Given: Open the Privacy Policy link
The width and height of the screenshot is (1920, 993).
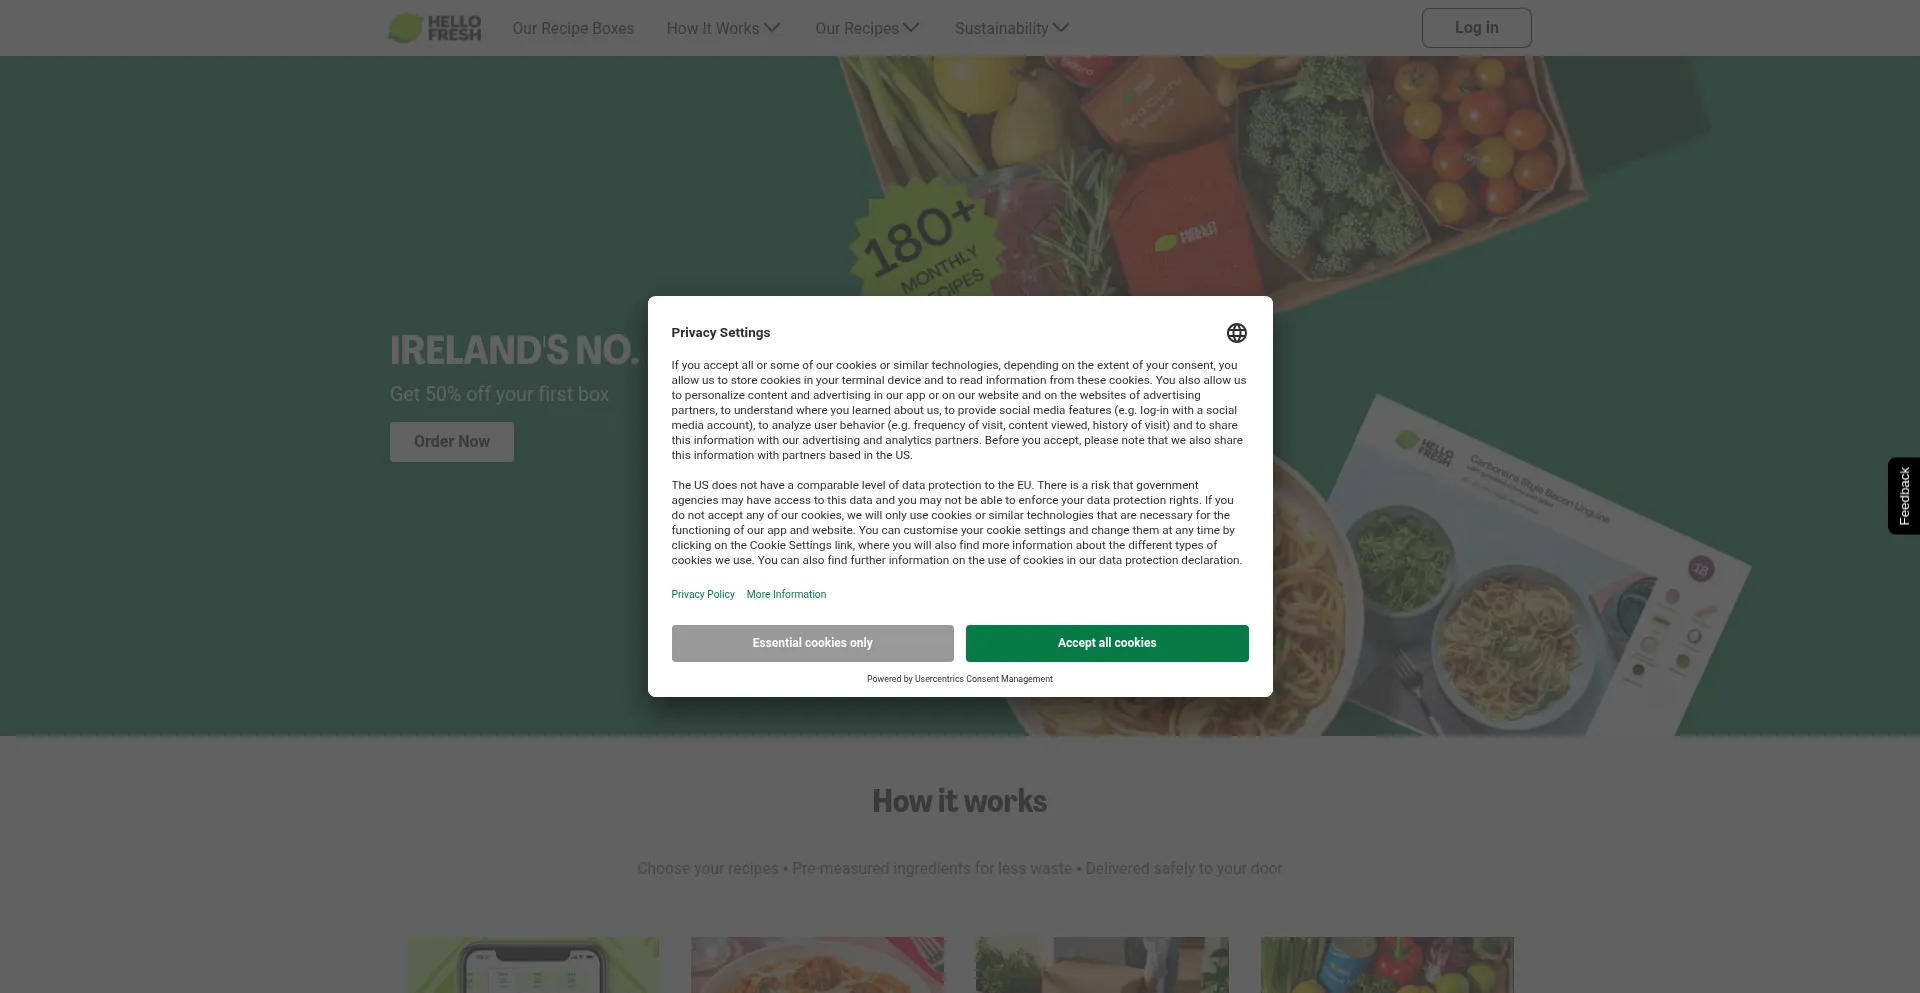Looking at the screenshot, I should 703,594.
